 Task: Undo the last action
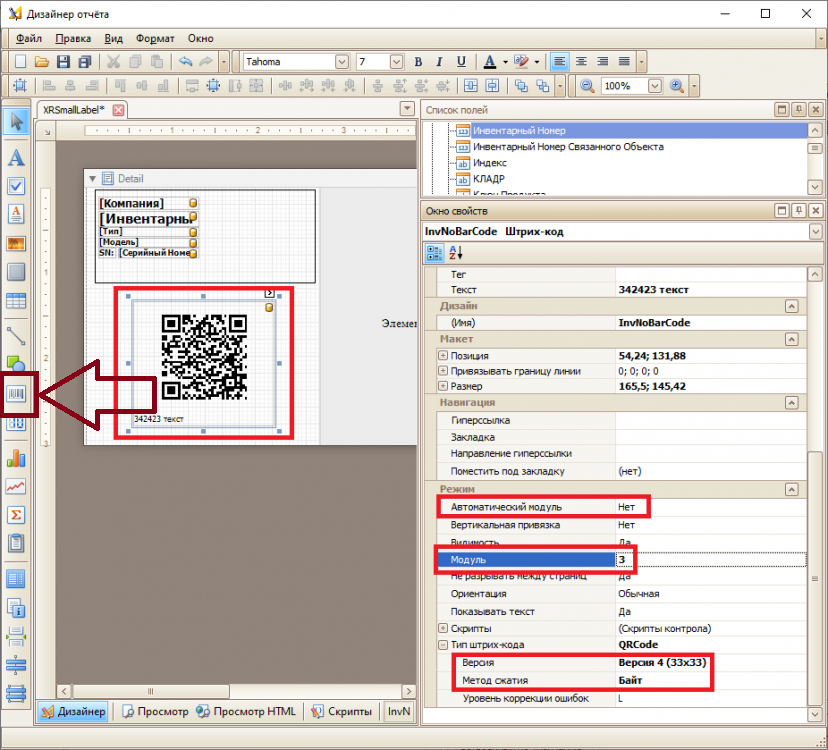click(185, 61)
